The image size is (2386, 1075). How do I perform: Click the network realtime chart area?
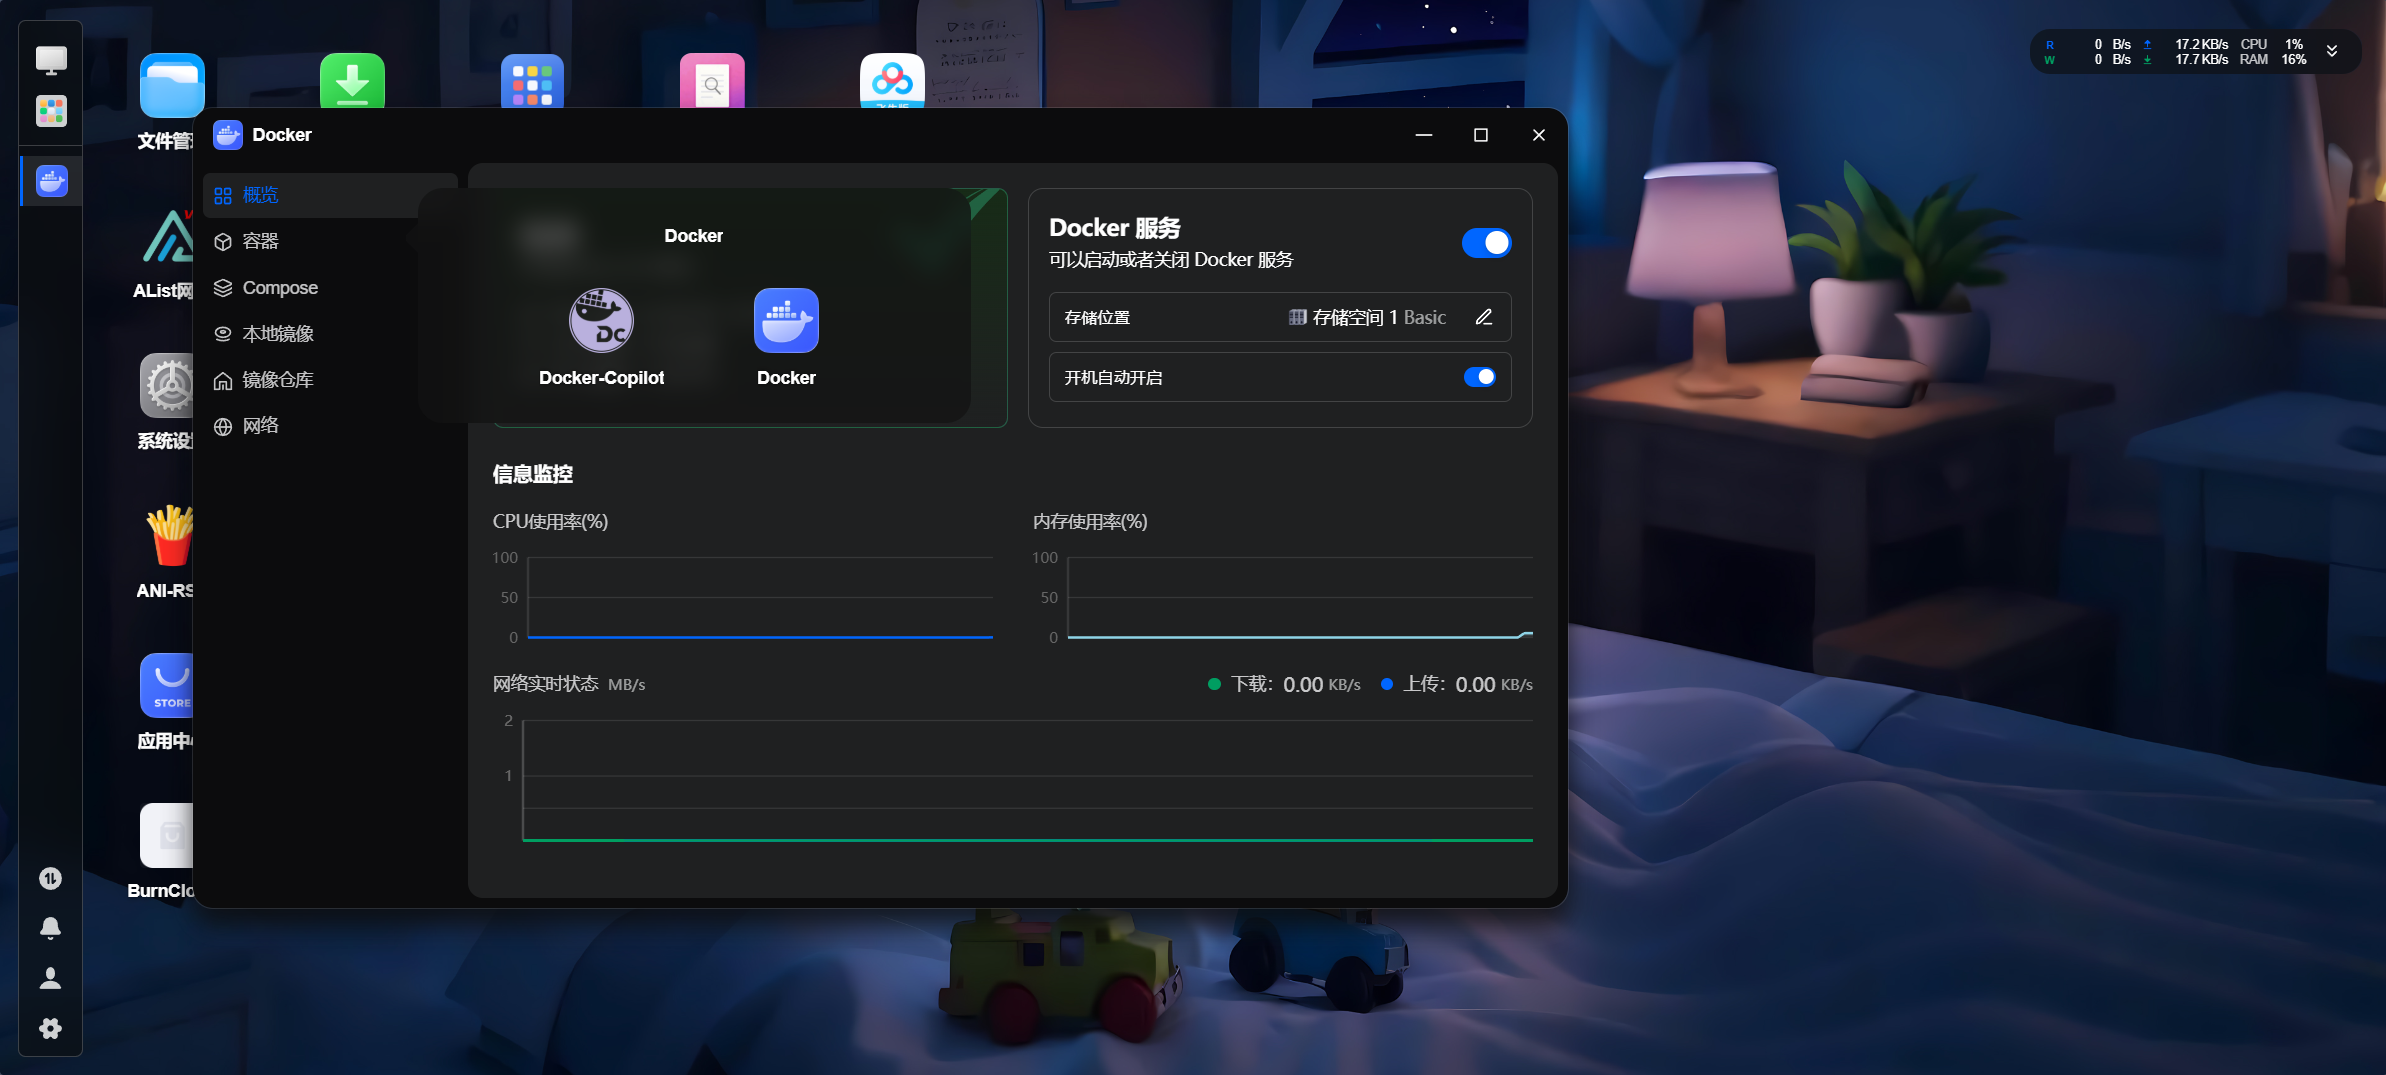[x=1028, y=780]
